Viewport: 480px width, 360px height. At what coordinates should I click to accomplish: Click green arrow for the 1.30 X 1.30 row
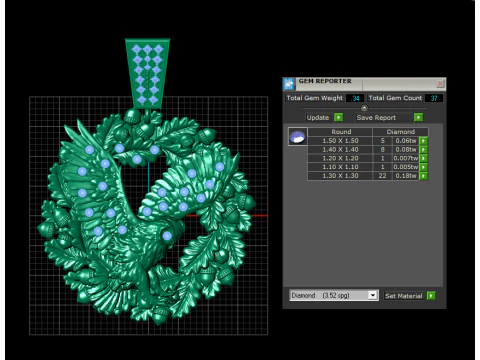click(423, 176)
